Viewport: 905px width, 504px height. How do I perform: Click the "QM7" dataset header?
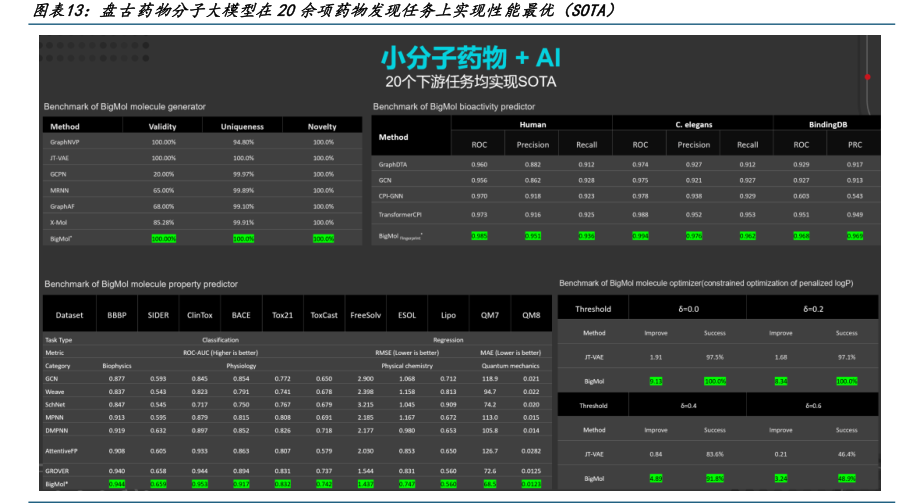489,315
